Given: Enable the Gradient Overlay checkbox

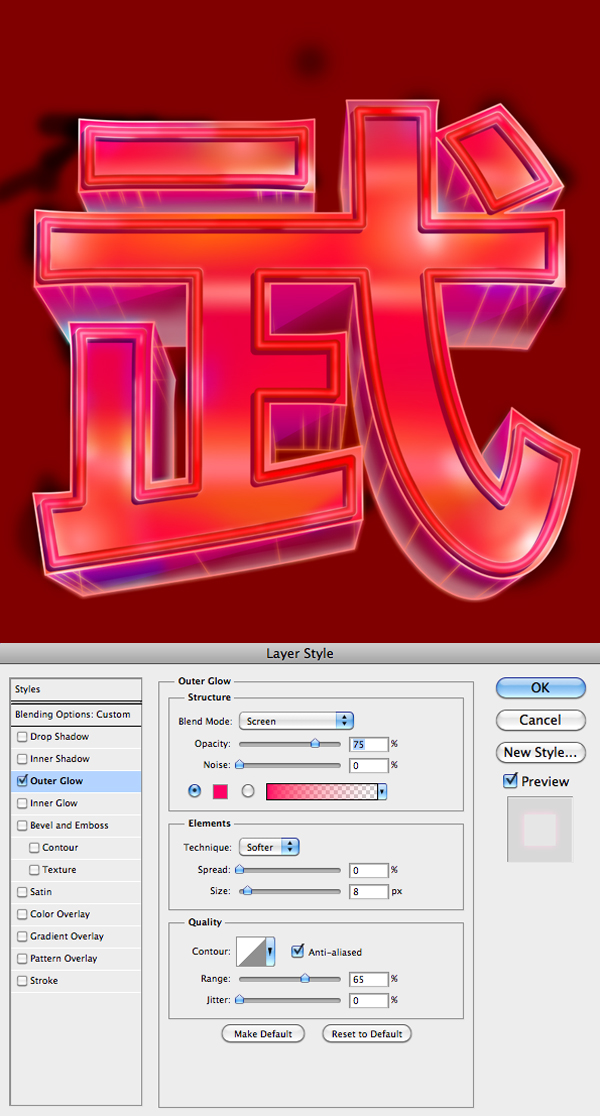Looking at the screenshot, I should (23, 936).
